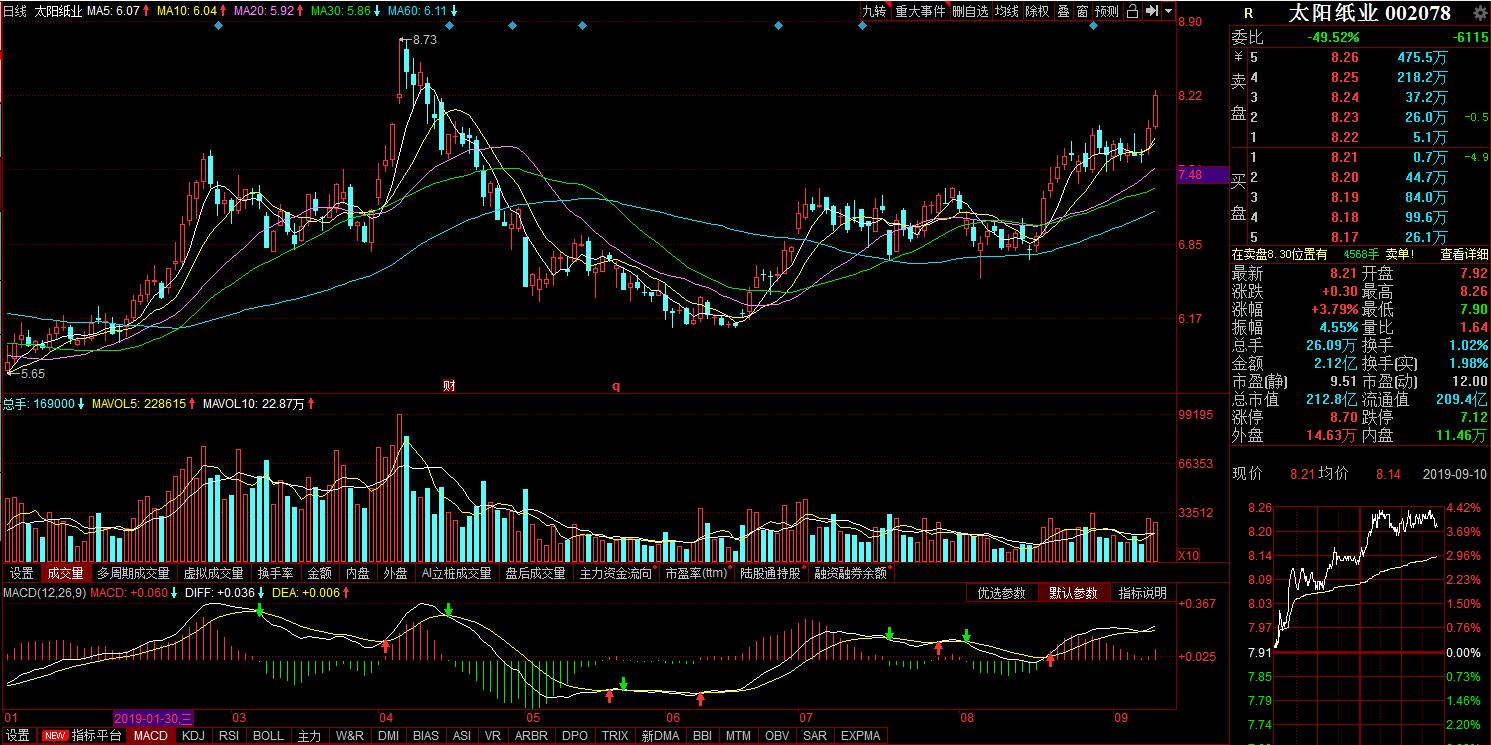Select the MTM indicator tab
The image size is (1491, 745).
(738, 736)
